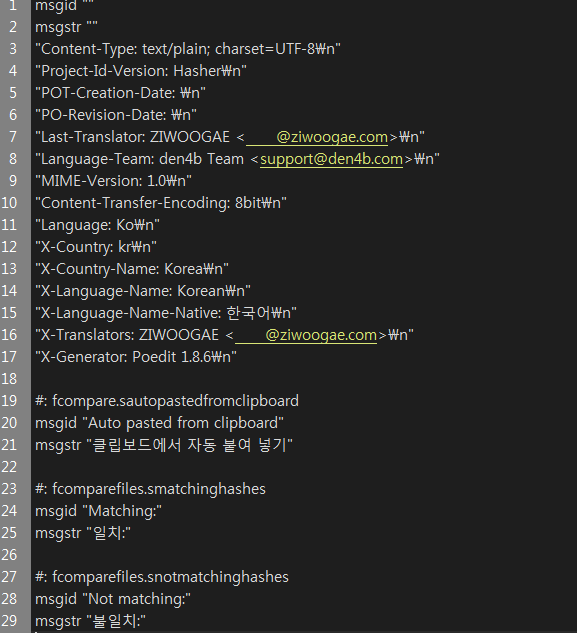This screenshot has height=633, width=577.
Task: Click the "POT-Creation-Date:" line
Action: [120, 93]
